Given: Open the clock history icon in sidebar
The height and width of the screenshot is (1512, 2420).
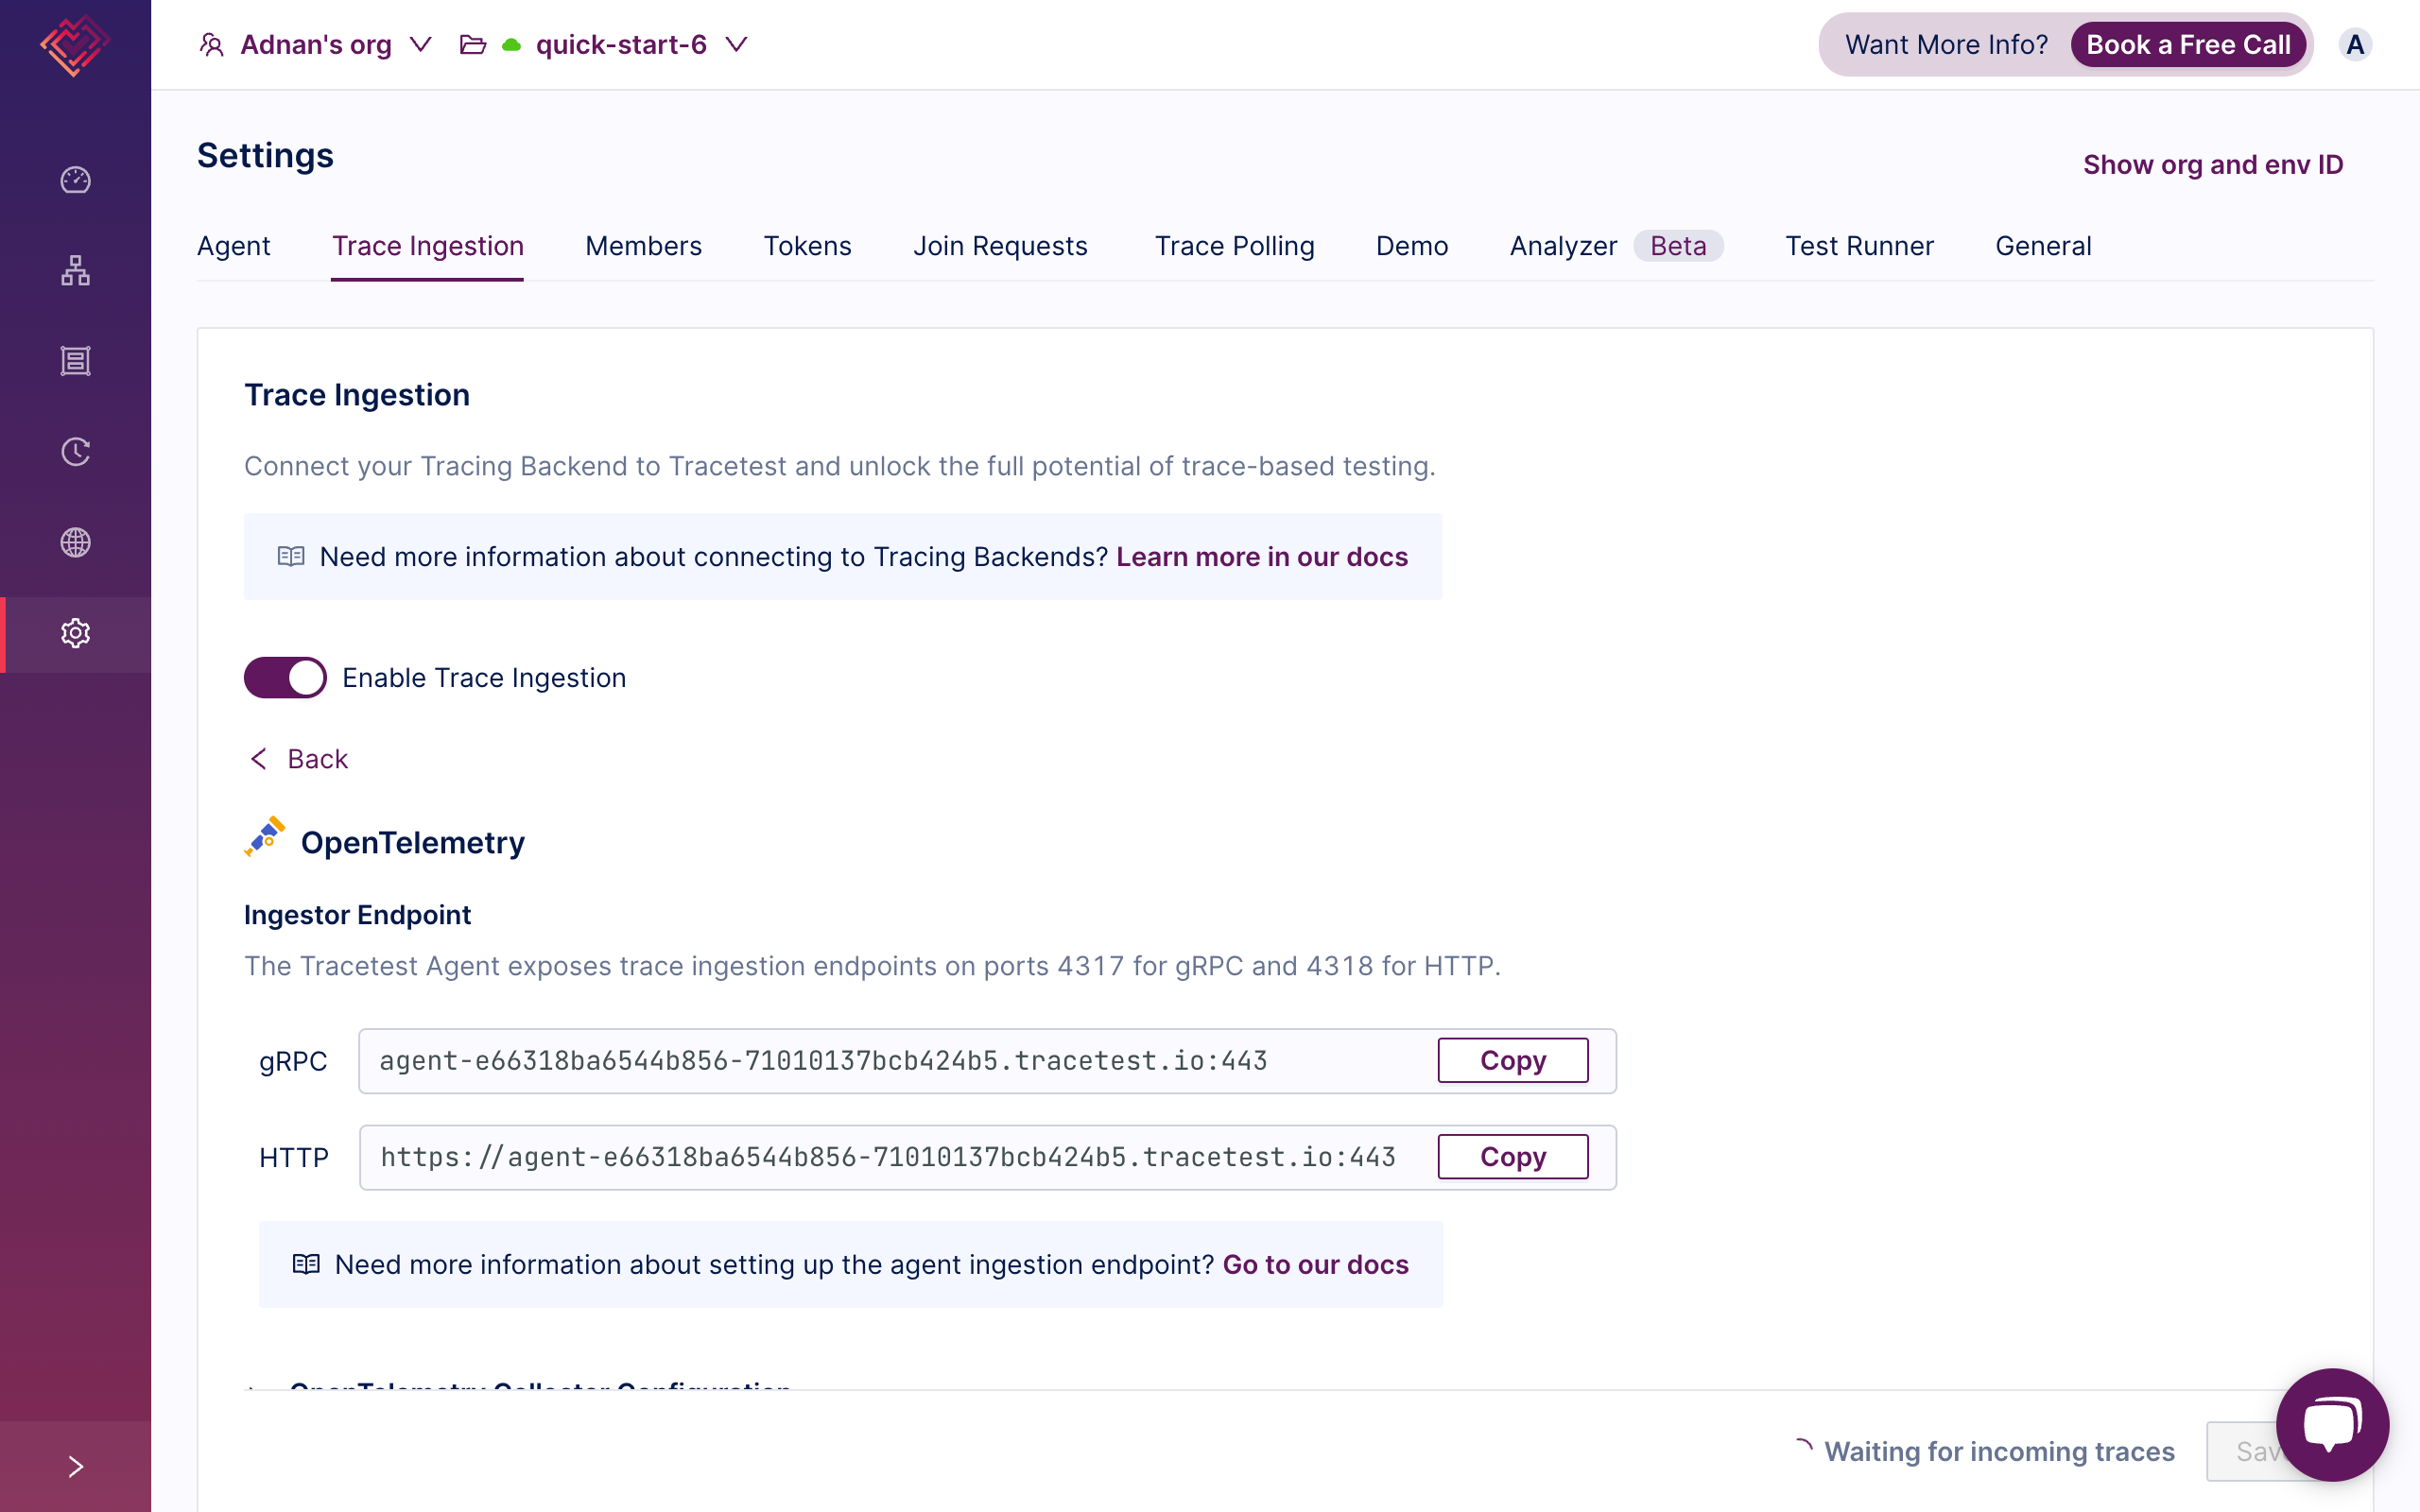Looking at the screenshot, I should tap(75, 452).
